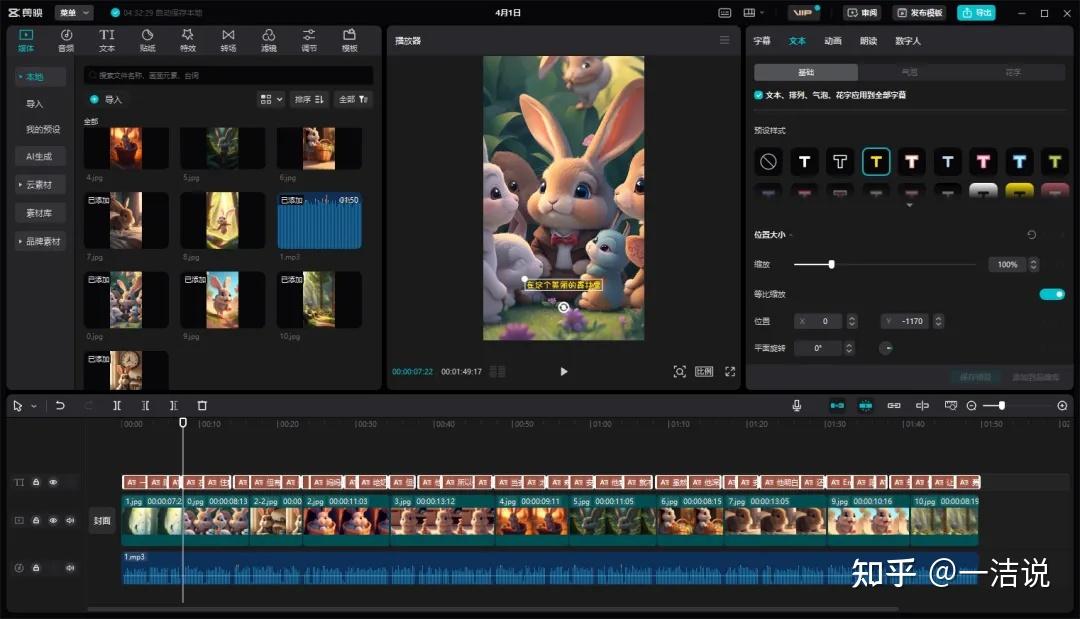Screen dimensions: 1080x619
Task: Click the undo arrow in timeline toolbar
Action: (60, 406)
